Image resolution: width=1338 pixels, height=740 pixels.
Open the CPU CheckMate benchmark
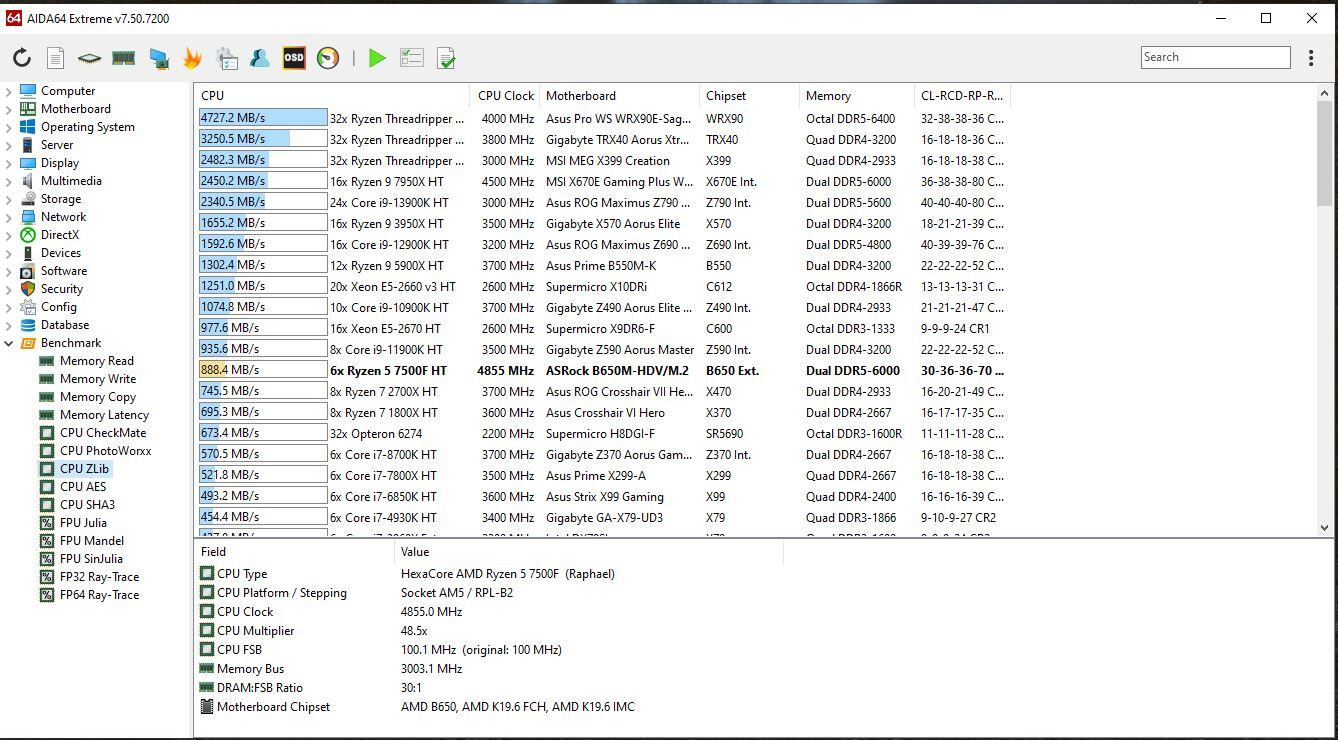click(x=102, y=433)
